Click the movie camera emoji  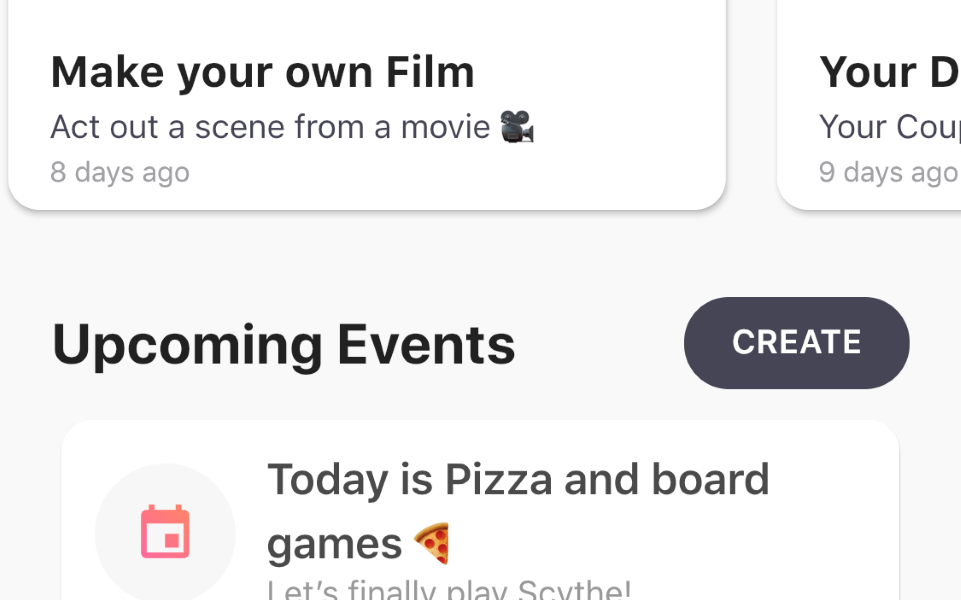(x=517, y=127)
